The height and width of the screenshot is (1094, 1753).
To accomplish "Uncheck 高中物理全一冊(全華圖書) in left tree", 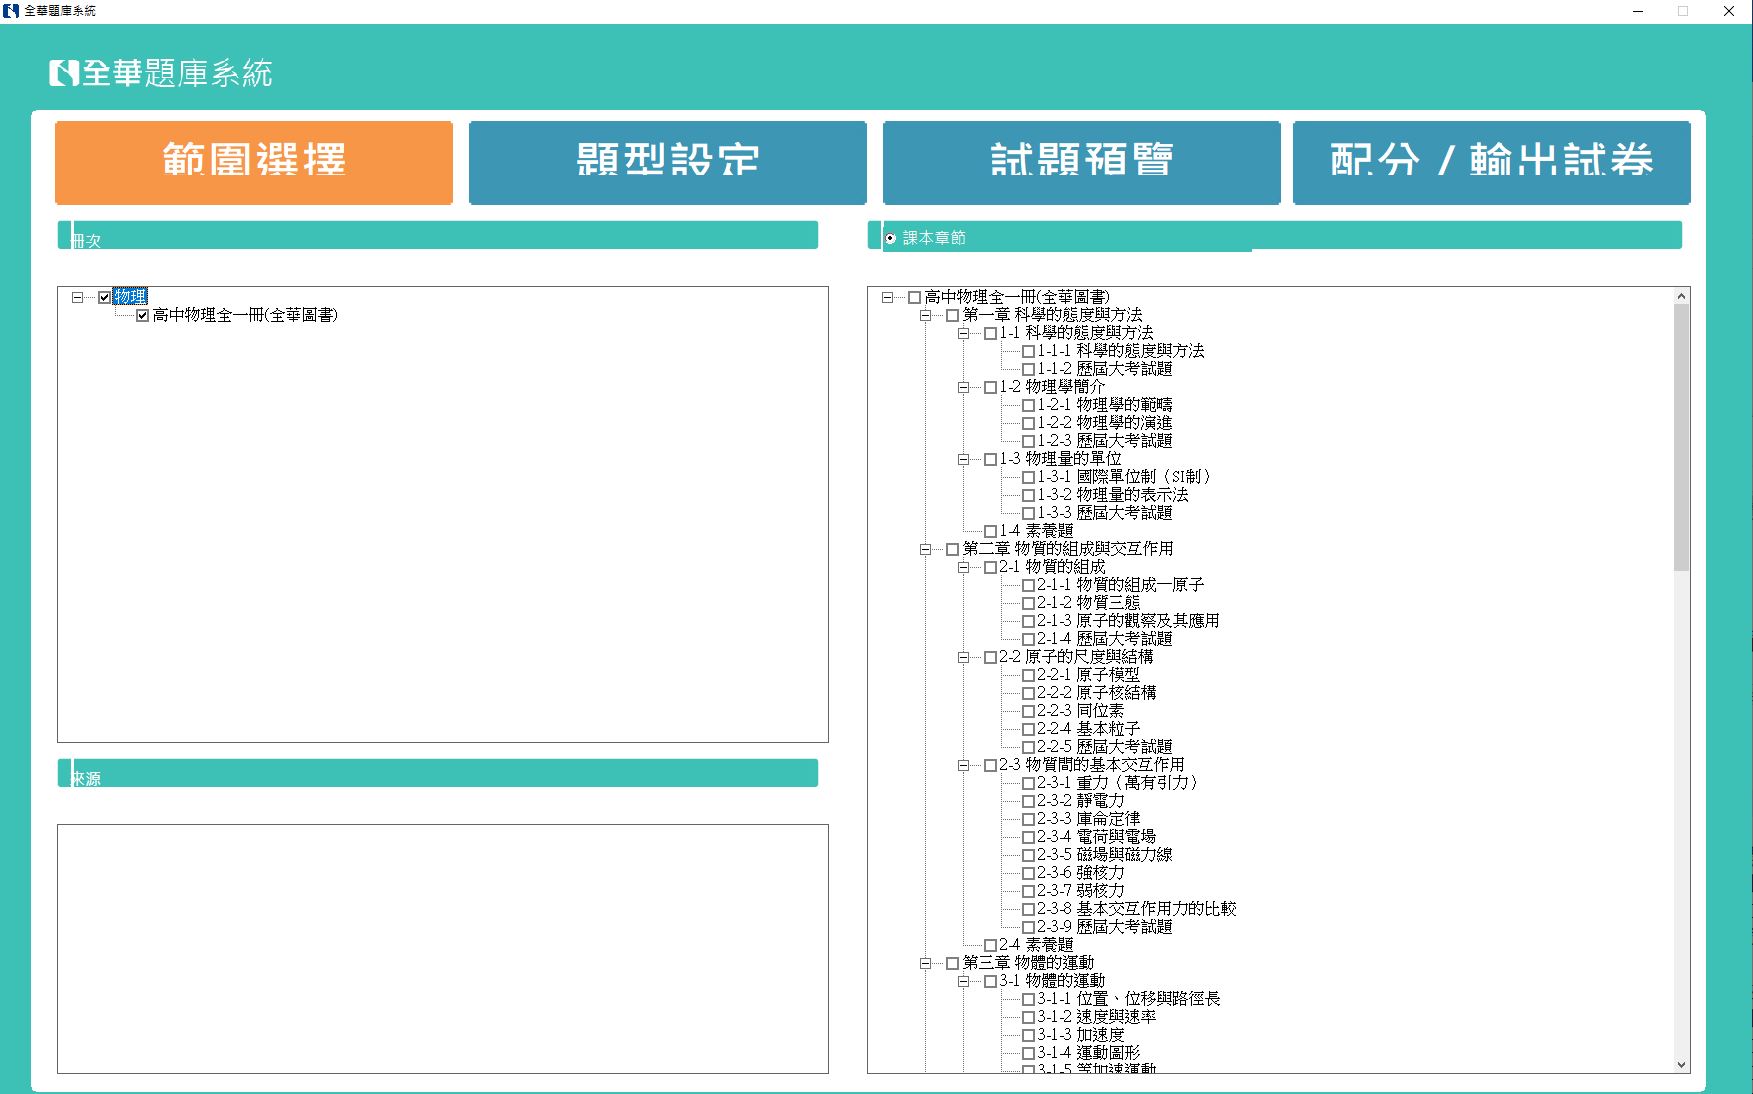I will click(x=142, y=315).
